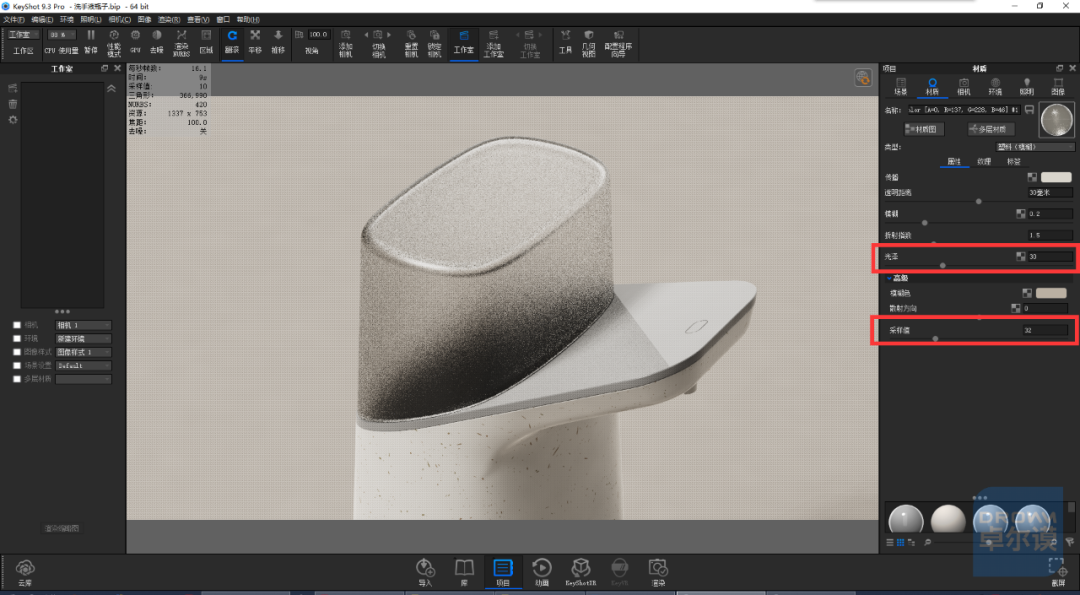Click the 材质图 material graph button

pyautogui.click(x=924, y=129)
